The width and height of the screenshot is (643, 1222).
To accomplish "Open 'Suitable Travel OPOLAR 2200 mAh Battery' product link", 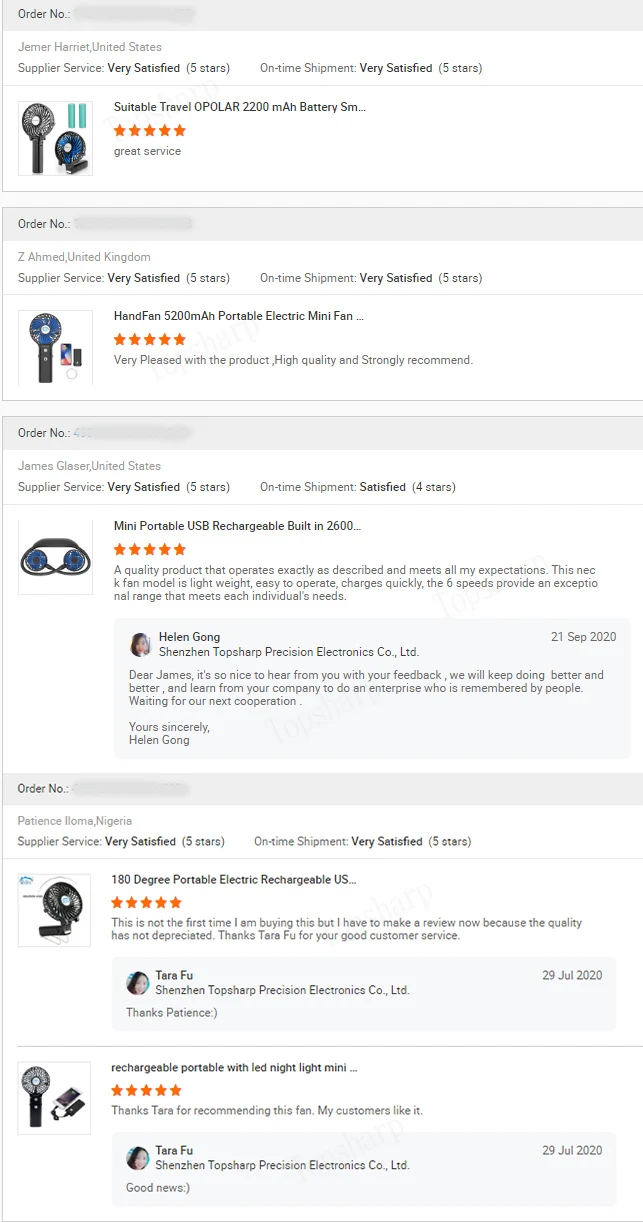I will tap(240, 107).
